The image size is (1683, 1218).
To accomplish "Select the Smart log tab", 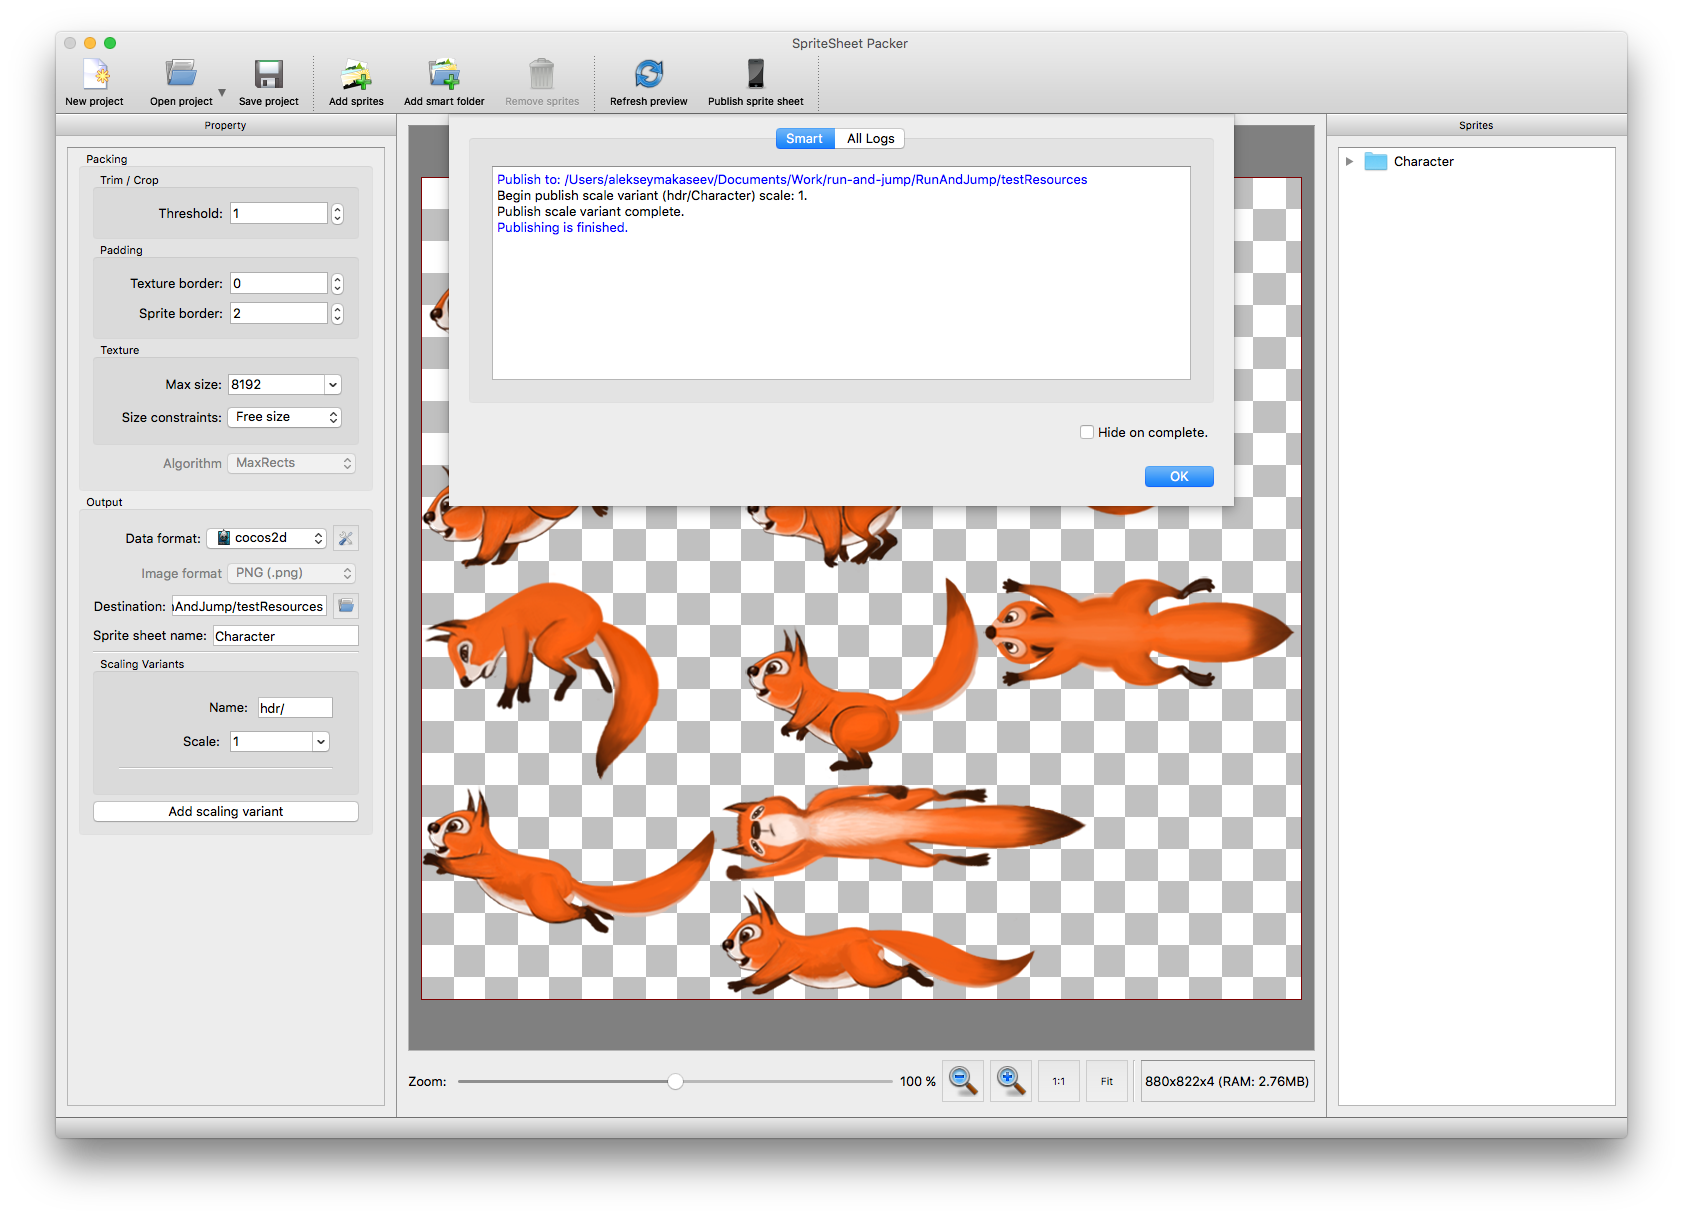I will [804, 138].
